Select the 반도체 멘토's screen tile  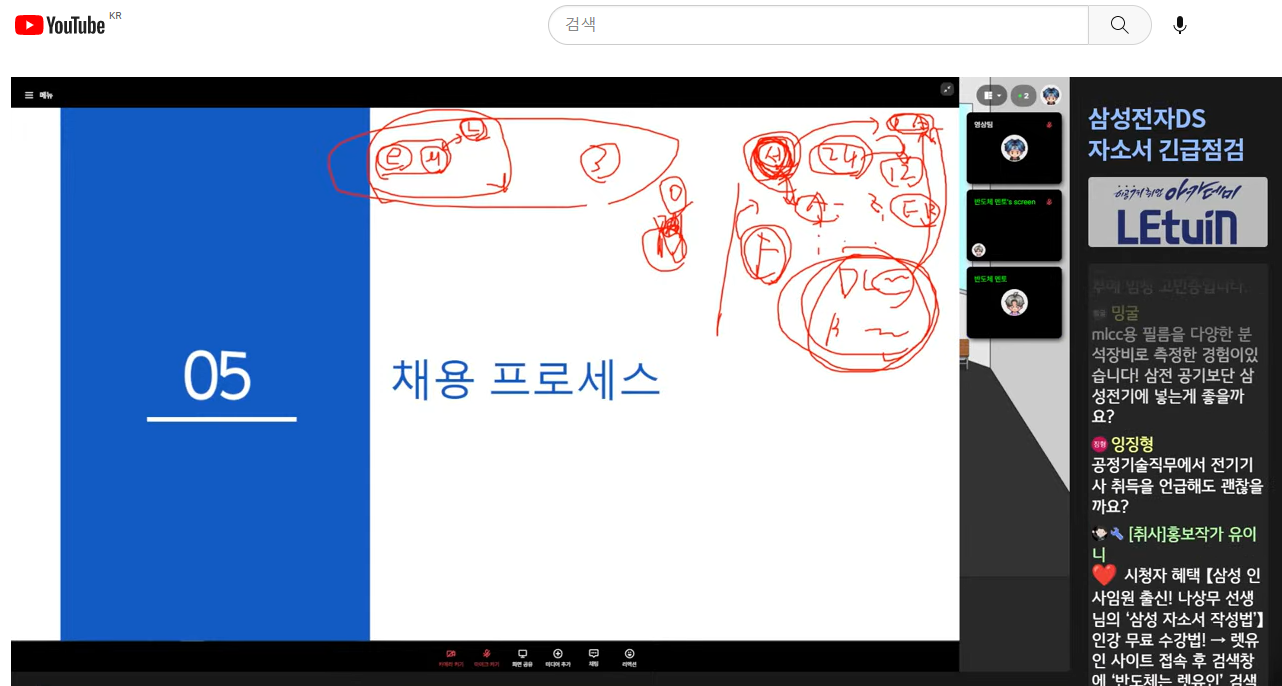click(x=1014, y=226)
